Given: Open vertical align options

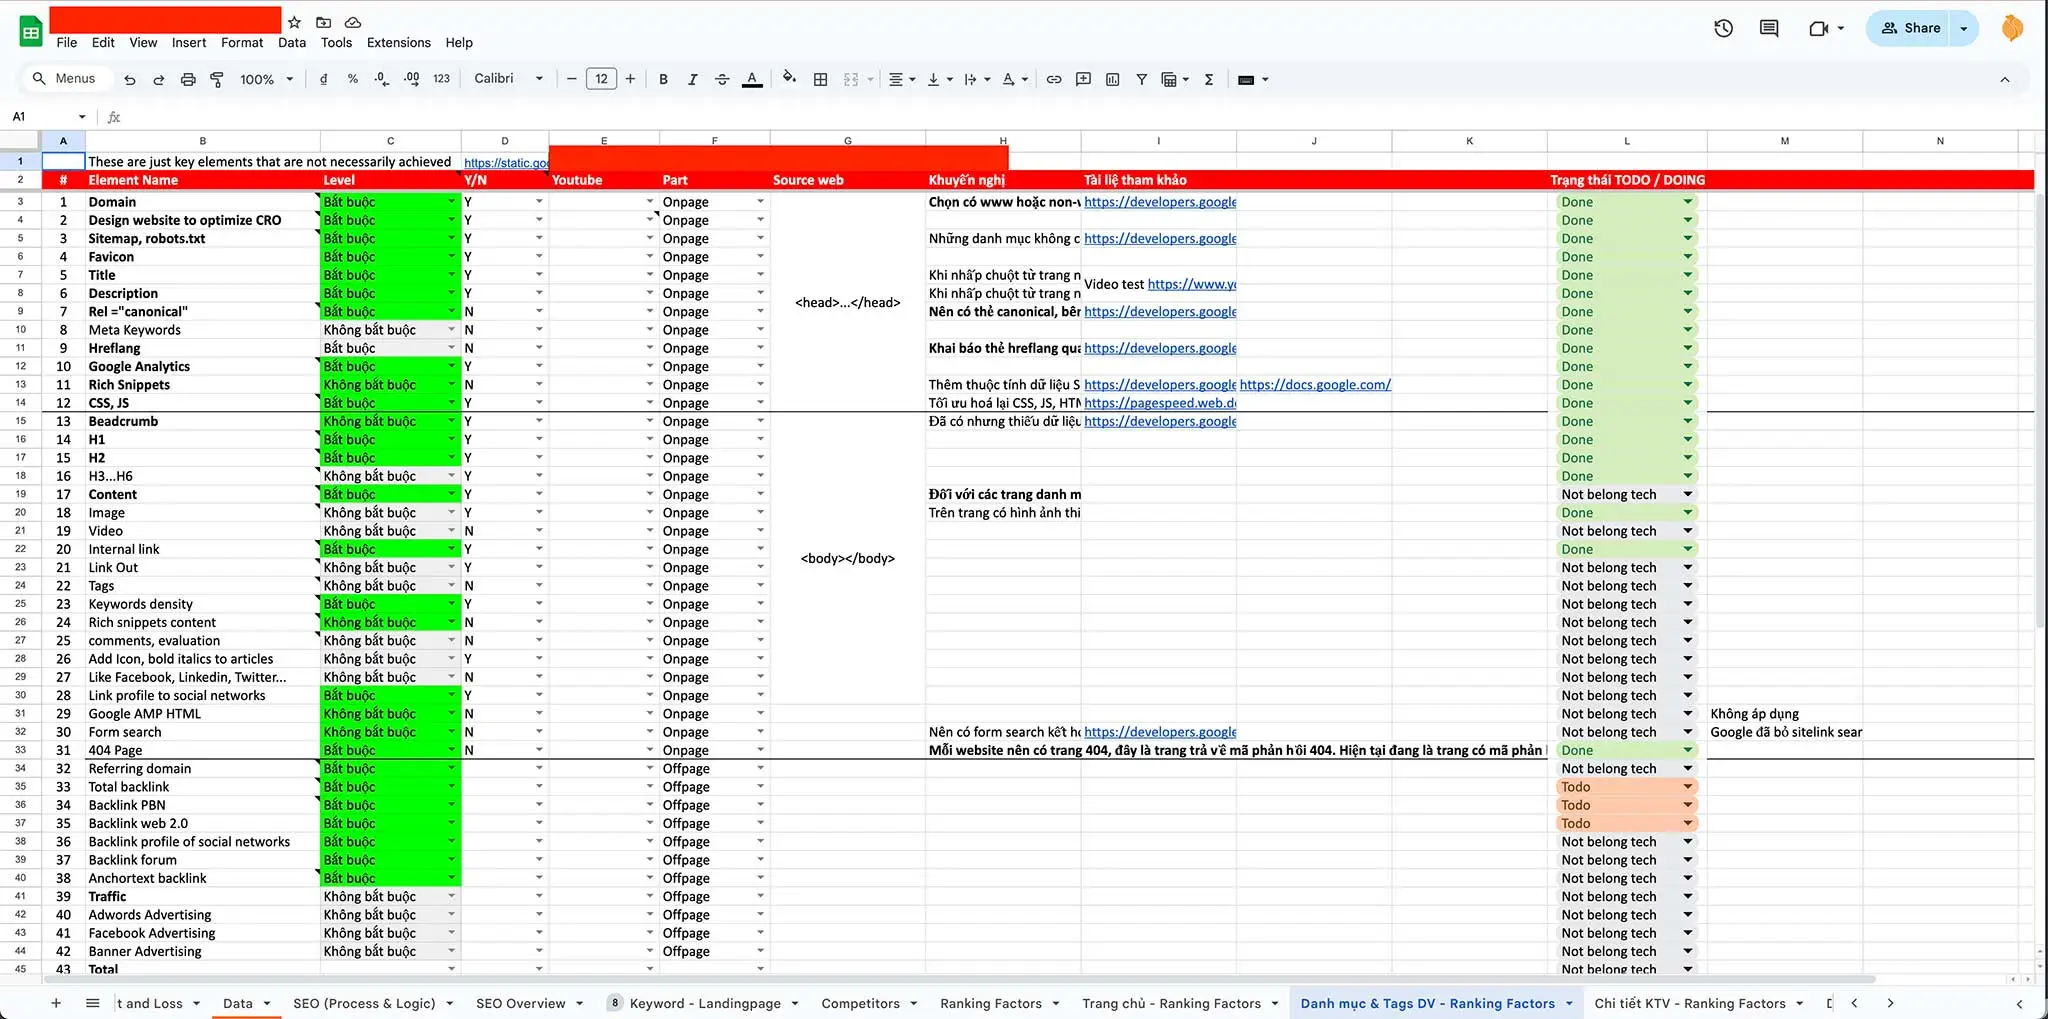Looking at the screenshot, I should 939,80.
